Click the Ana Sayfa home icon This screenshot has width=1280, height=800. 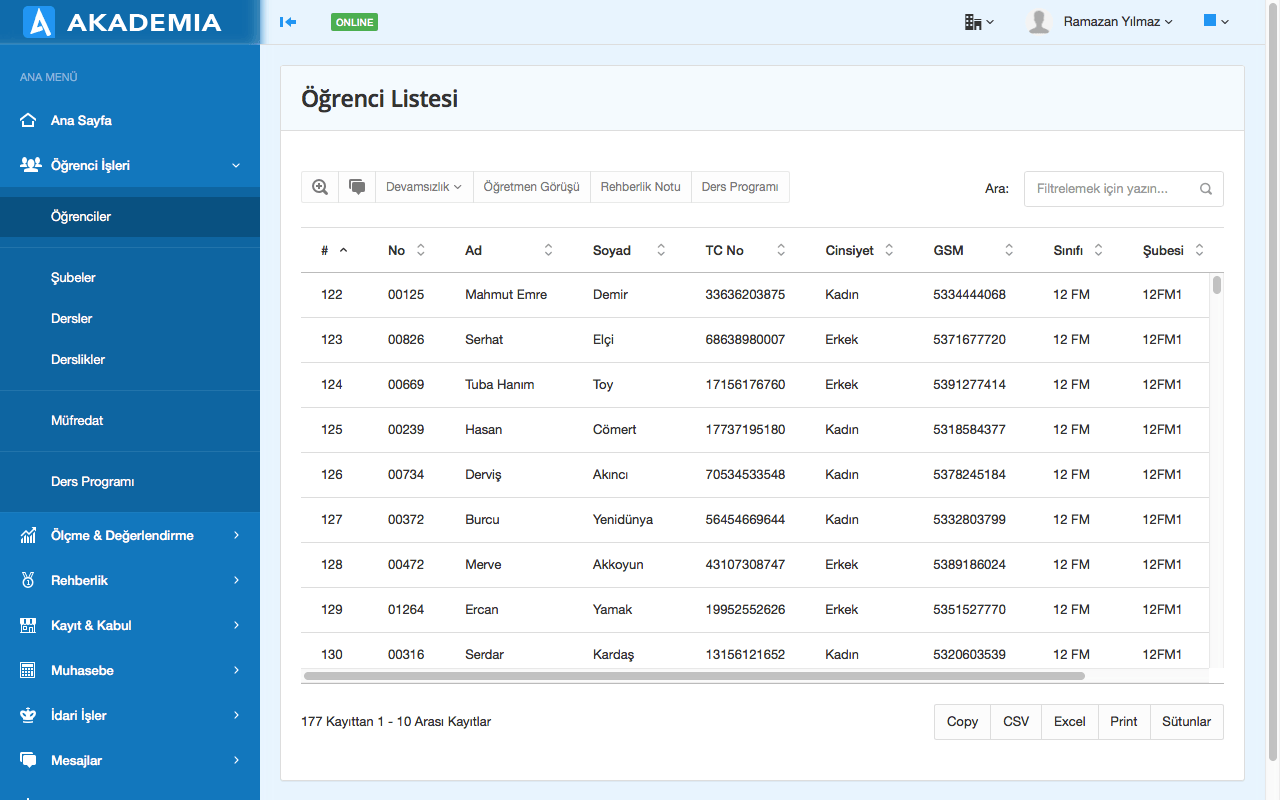tap(29, 121)
